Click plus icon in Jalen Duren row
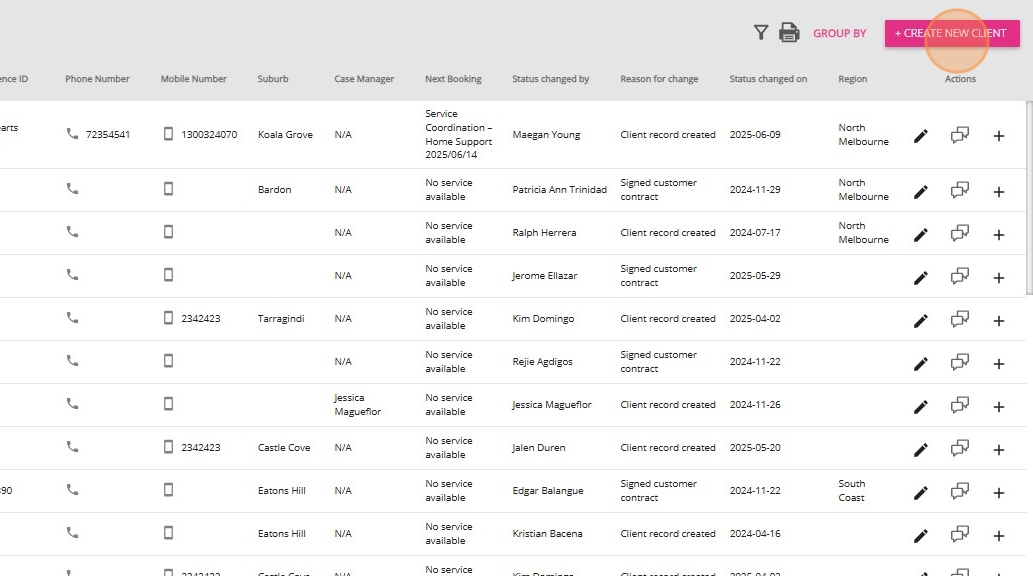Screen dimensions: 1033x576 (999, 449)
